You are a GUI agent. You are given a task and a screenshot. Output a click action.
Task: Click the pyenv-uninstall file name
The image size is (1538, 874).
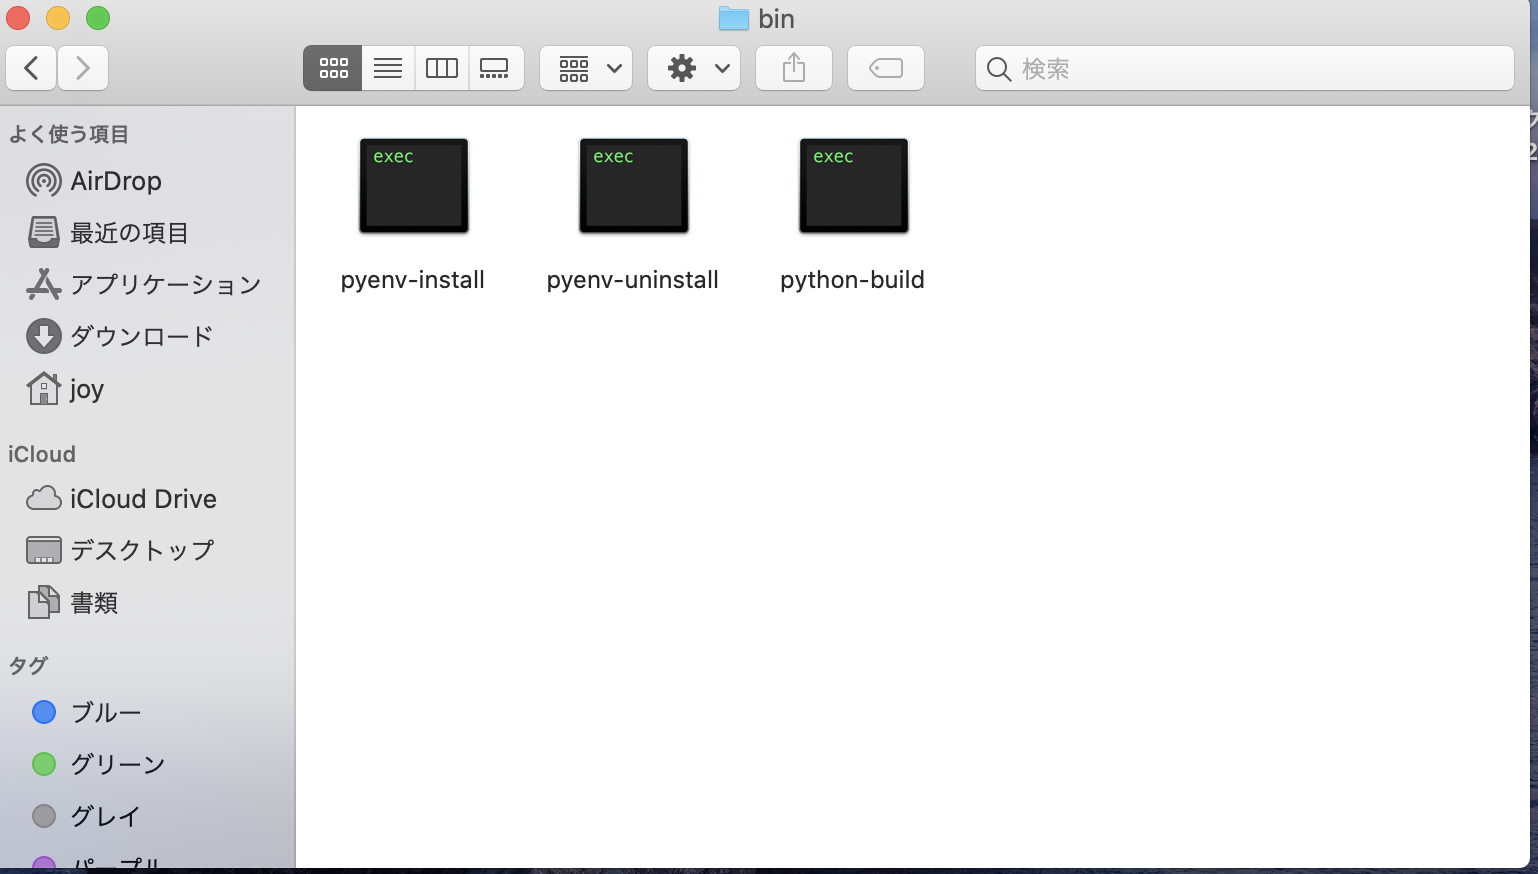point(633,280)
